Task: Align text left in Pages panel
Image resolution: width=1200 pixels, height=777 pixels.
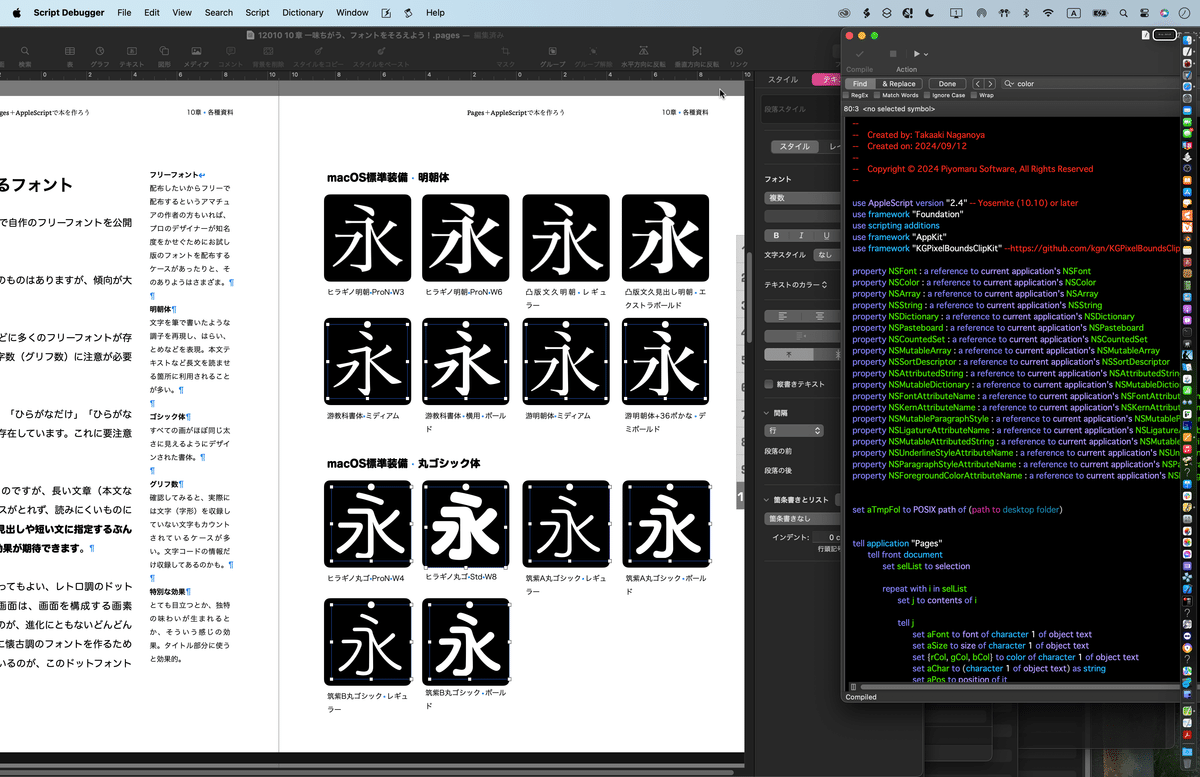Action: [782, 315]
